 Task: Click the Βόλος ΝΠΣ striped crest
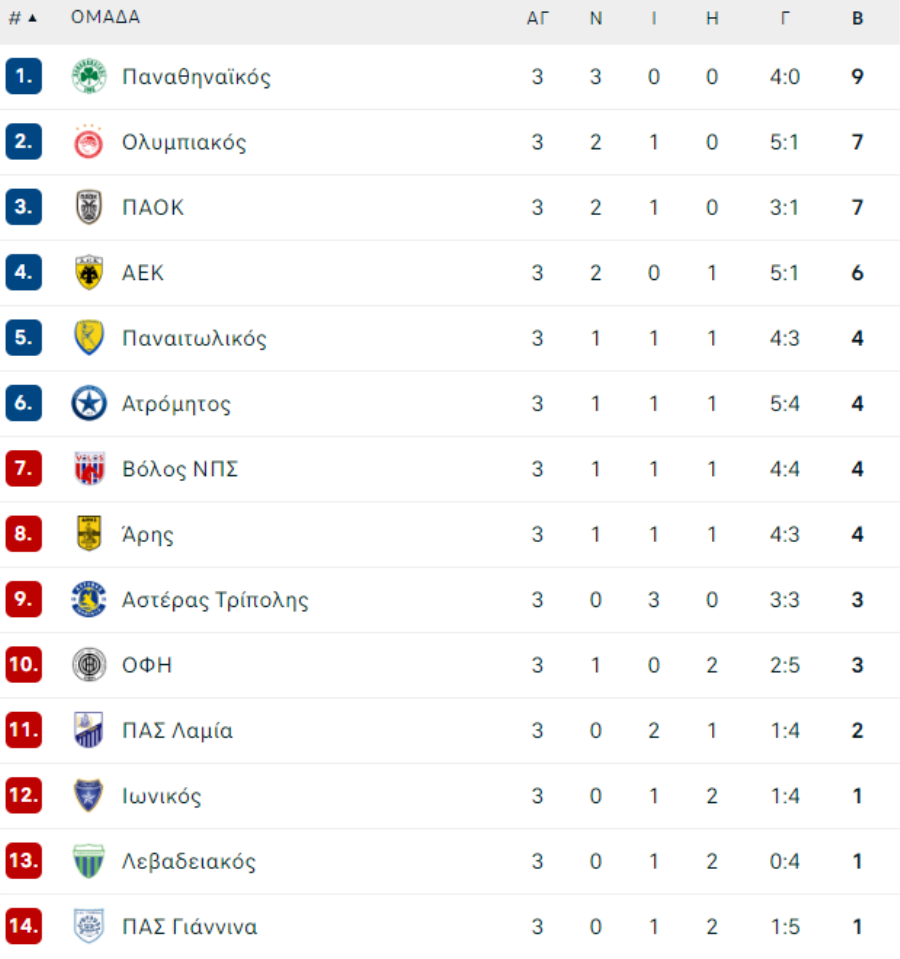click(x=89, y=468)
